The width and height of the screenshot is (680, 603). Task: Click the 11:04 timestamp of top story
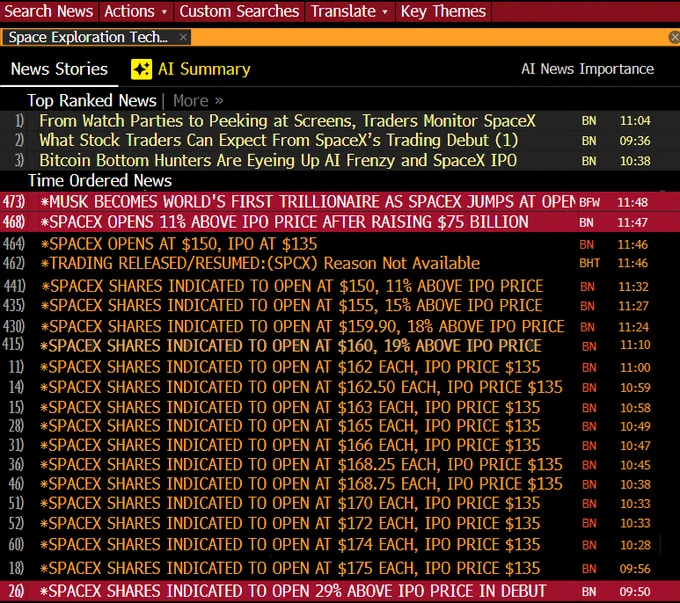[x=635, y=121]
